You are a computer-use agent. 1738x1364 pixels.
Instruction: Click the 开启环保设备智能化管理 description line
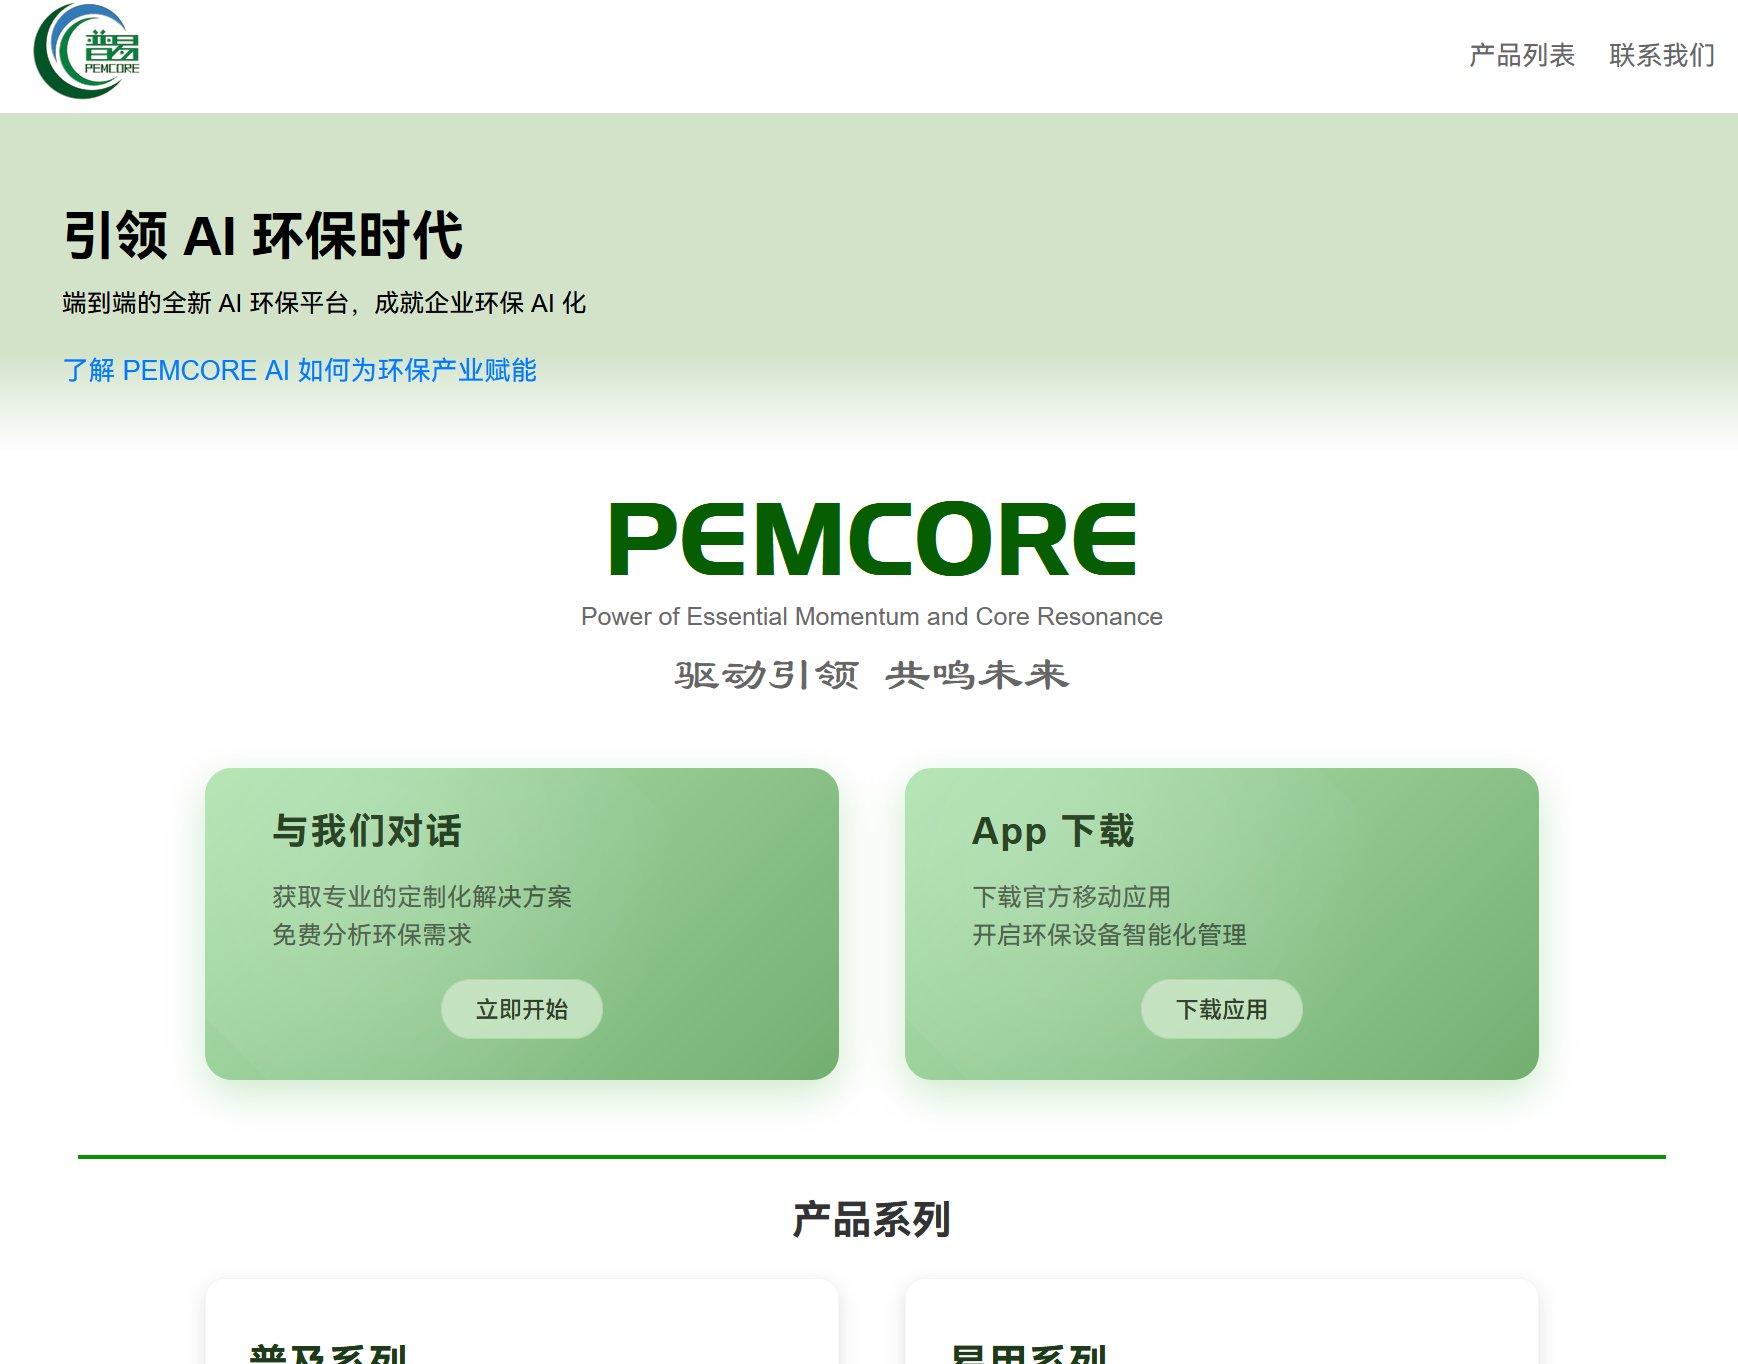click(1109, 935)
